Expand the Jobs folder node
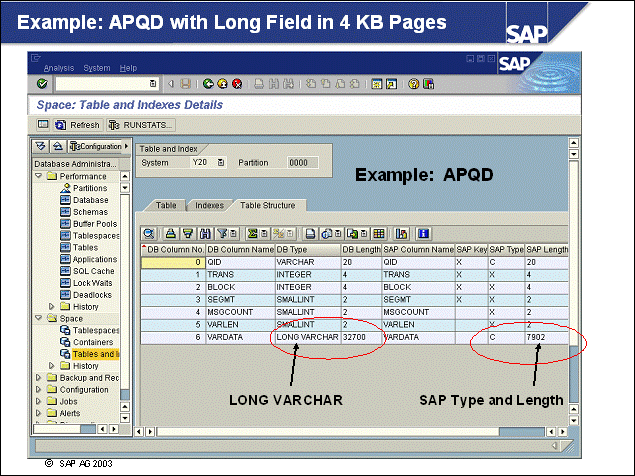635x476 pixels. (x=39, y=401)
